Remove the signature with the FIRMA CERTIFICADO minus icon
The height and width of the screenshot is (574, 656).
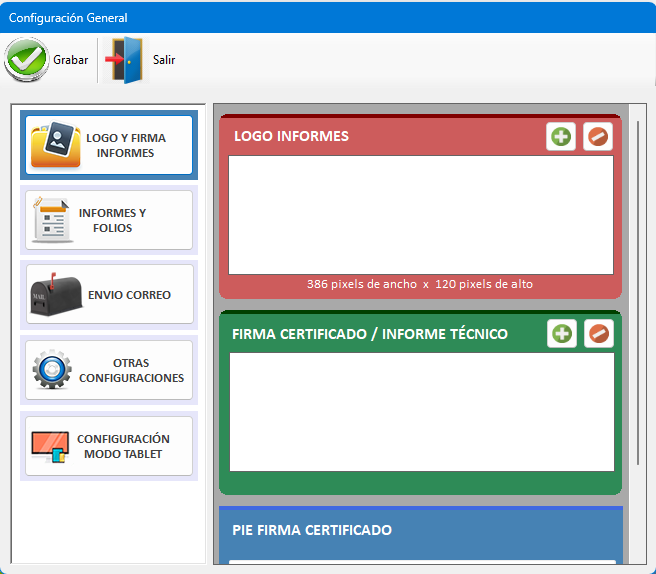point(599,333)
